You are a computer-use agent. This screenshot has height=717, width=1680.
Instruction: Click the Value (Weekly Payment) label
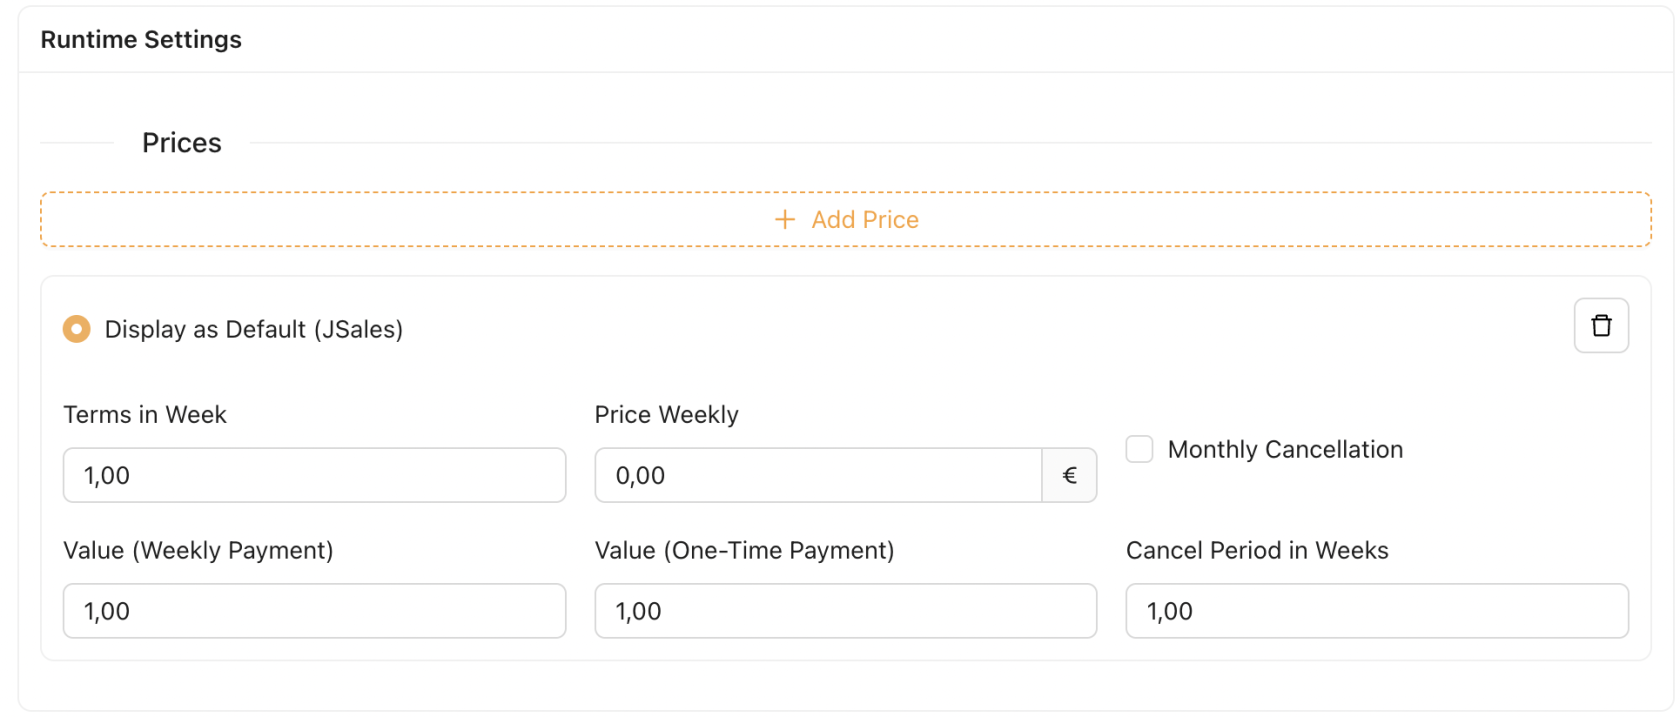198,551
